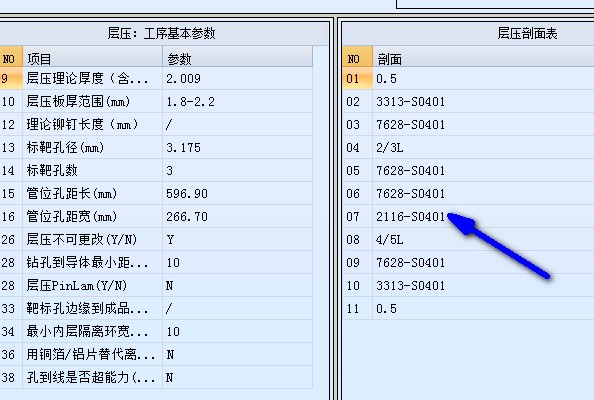Select the 标靶孔径(mm) row
The image size is (594, 400).
click(156, 147)
